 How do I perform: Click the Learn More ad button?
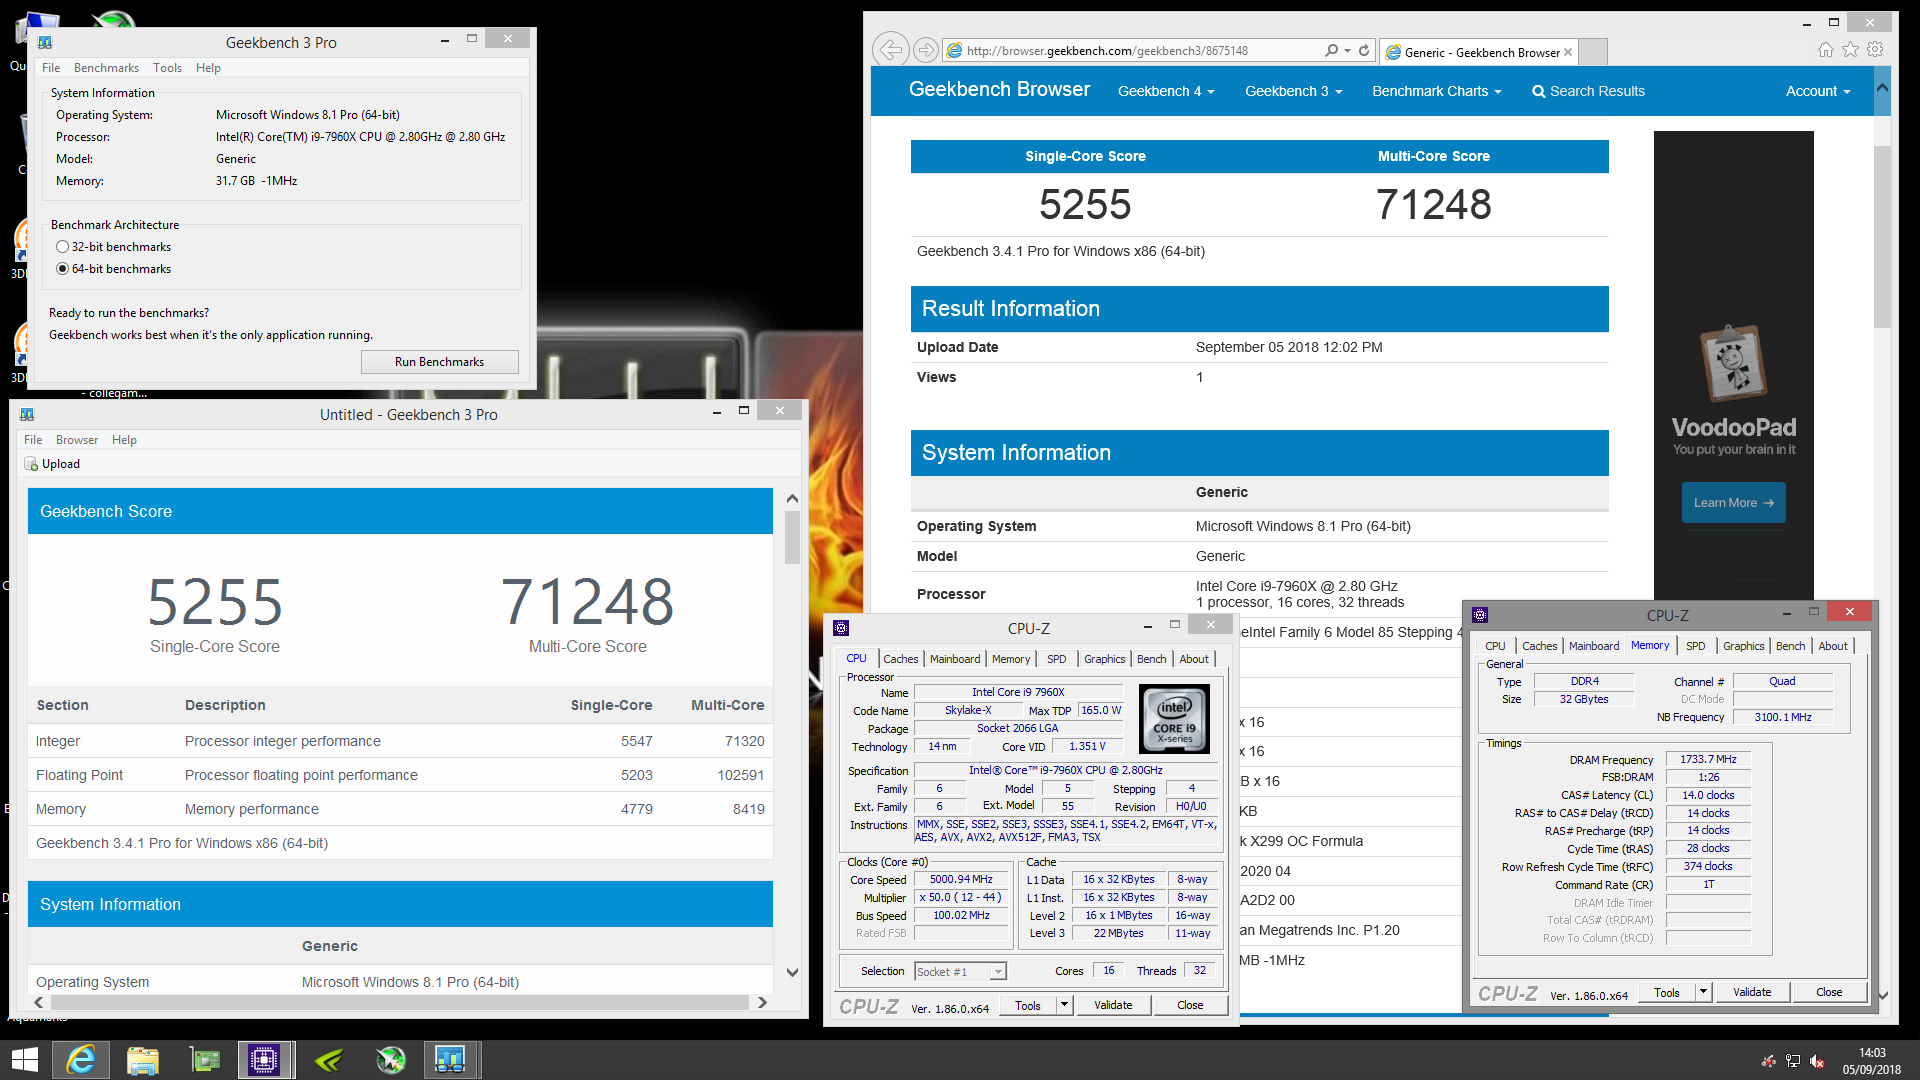[x=1733, y=503]
